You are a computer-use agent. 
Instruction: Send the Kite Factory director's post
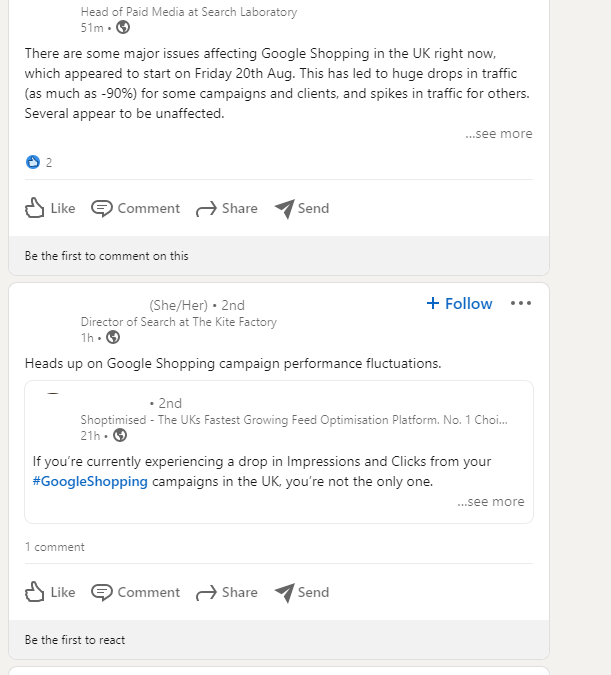pyautogui.click(x=301, y=592)
